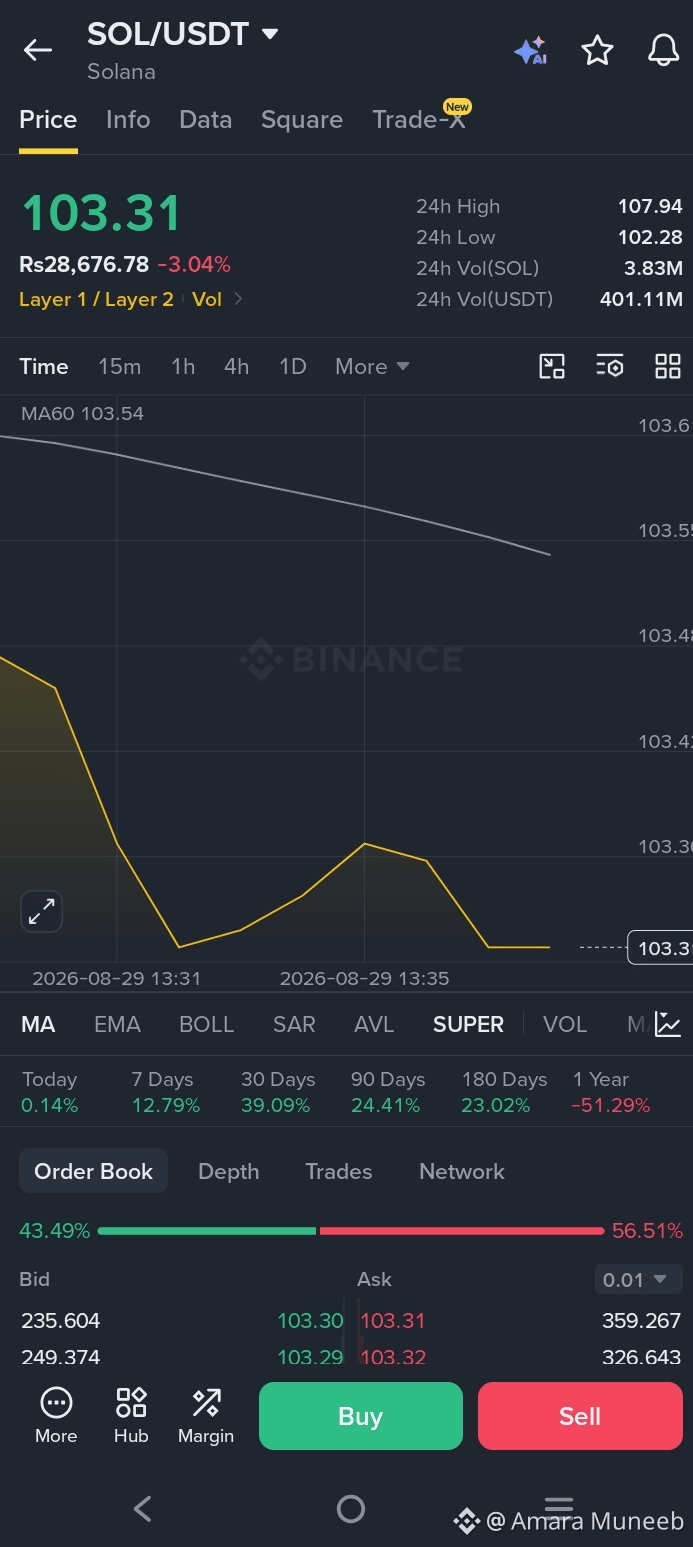
Task: Open price alert bell icon
Action: [663, 50]
